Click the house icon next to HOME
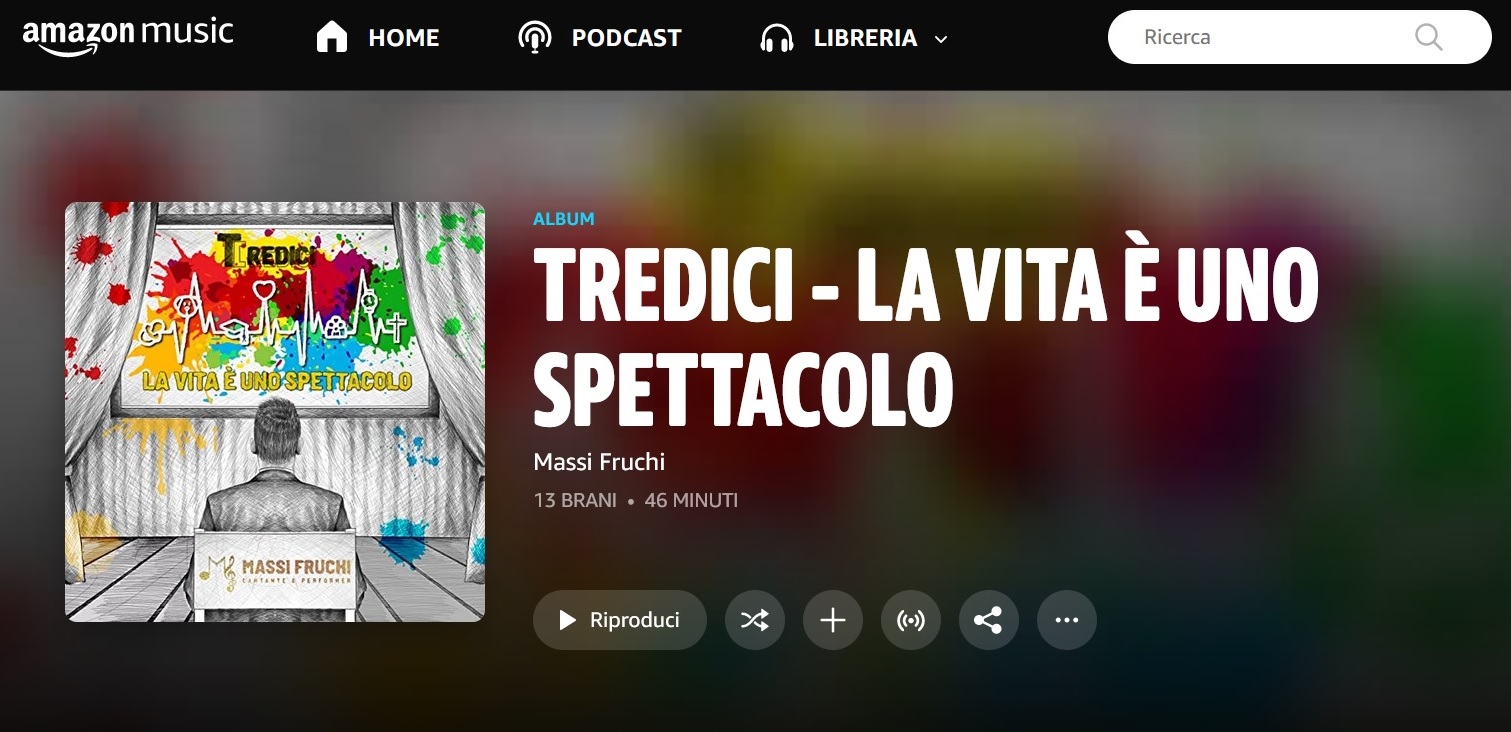This screenshot has height=732, width=1511. click(x=331, y=37)
